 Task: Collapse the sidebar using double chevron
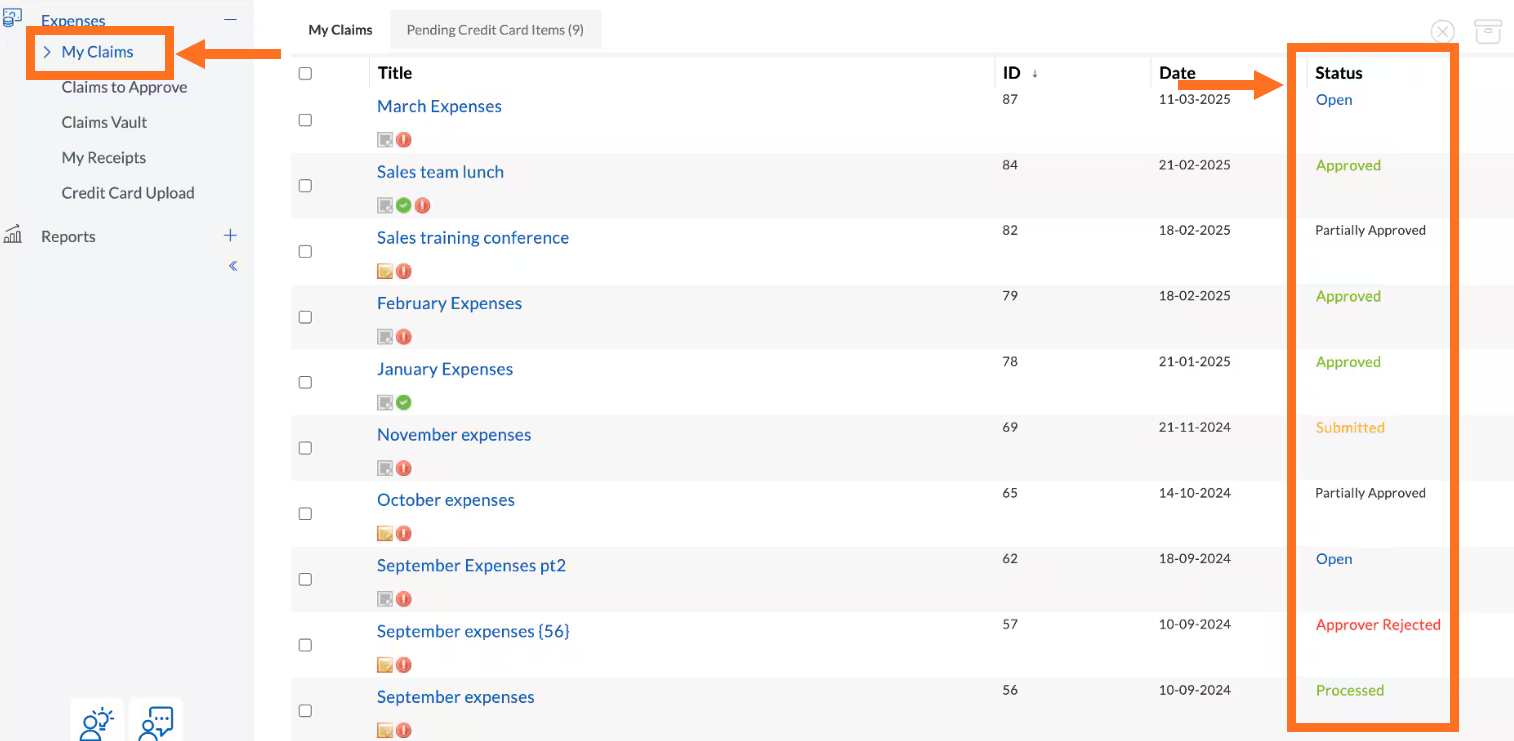(x=233, y=266)
